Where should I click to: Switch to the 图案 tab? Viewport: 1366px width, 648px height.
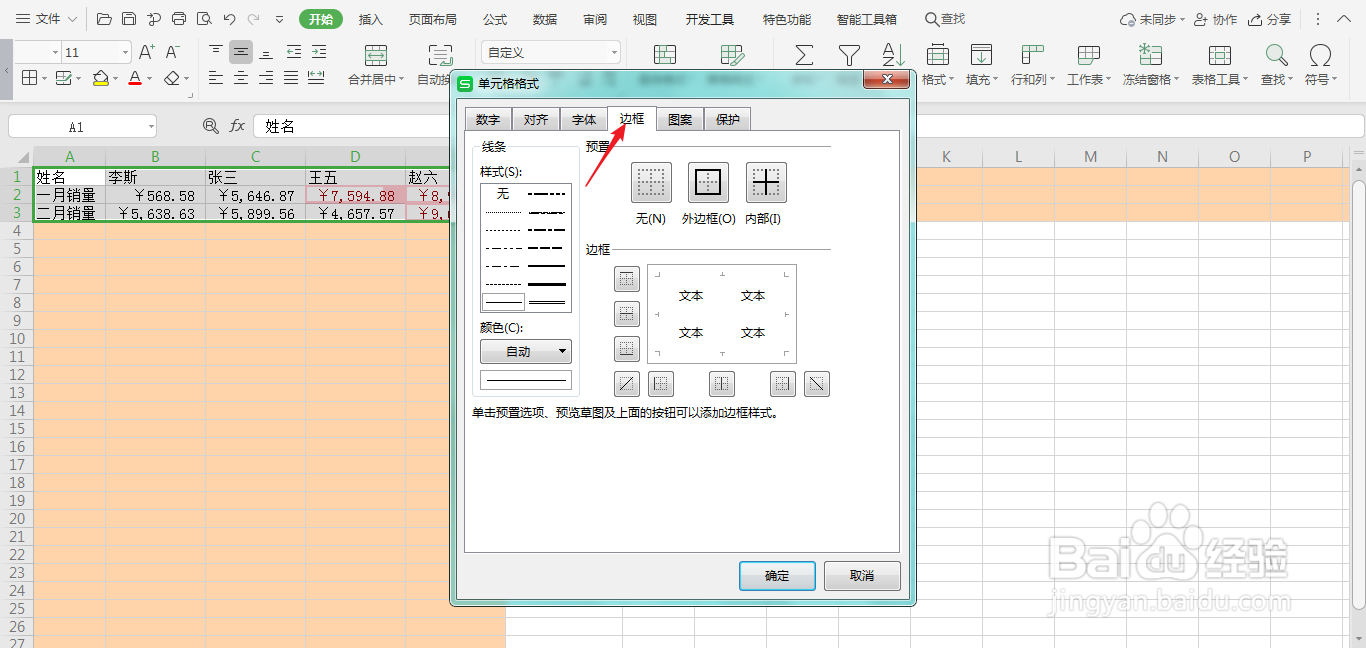(x=679, y=119)
